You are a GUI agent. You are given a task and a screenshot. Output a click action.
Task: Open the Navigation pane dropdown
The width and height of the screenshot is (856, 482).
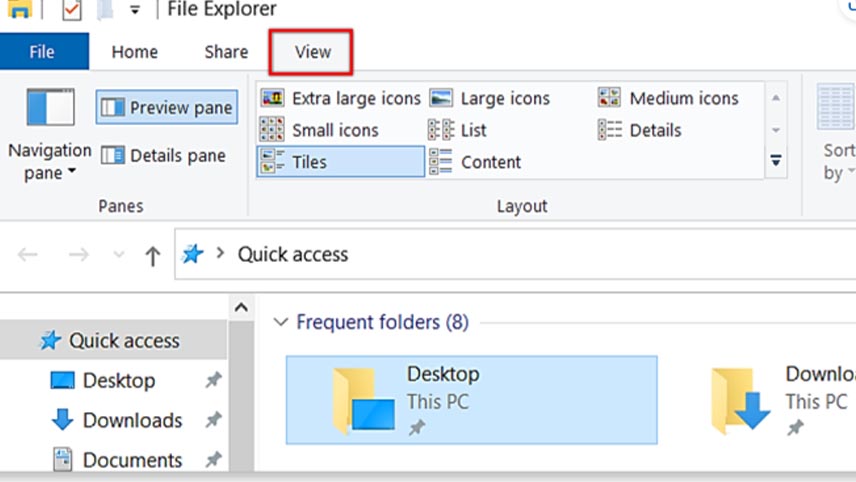click(50, 160)
